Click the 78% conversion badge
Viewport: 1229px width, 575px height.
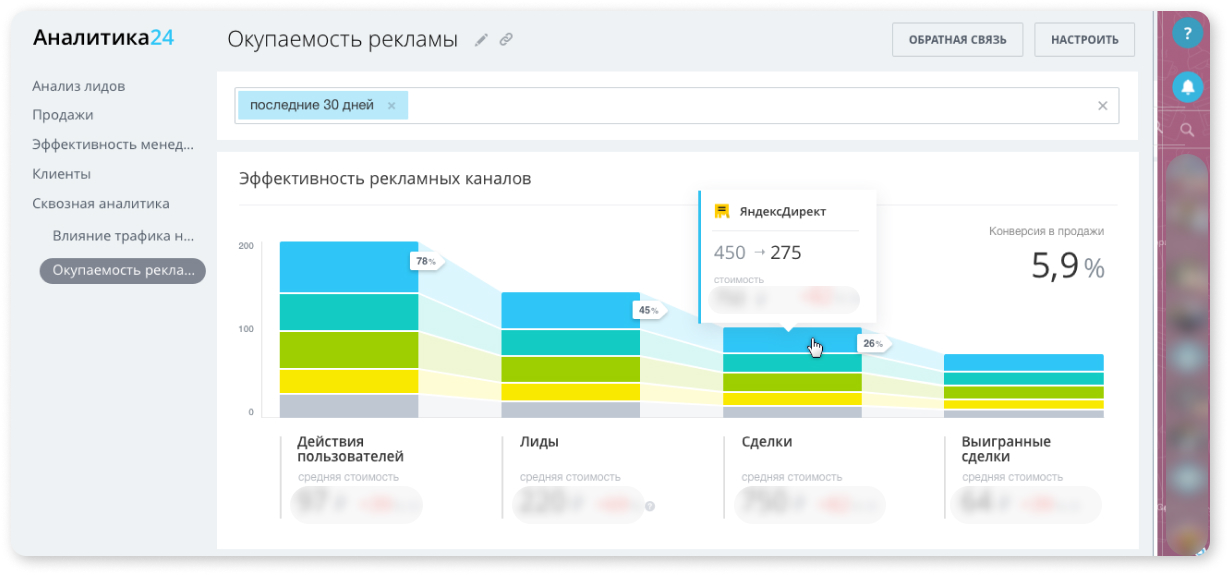(x=426, y=262)
